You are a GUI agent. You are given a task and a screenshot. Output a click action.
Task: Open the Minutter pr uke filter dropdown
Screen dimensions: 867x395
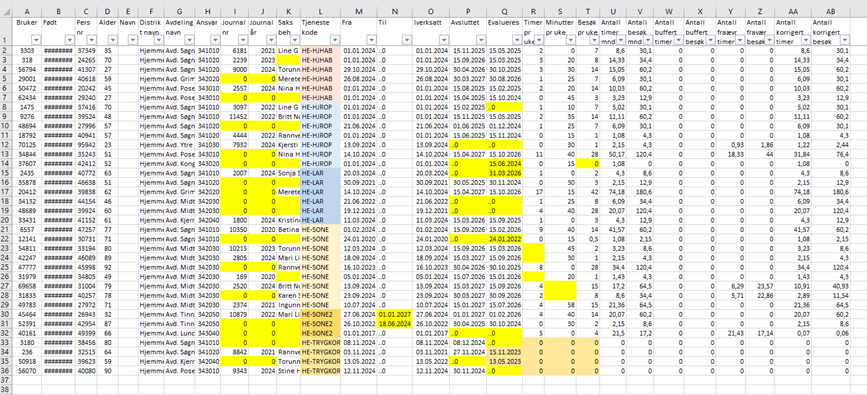[x=571, y=40]
